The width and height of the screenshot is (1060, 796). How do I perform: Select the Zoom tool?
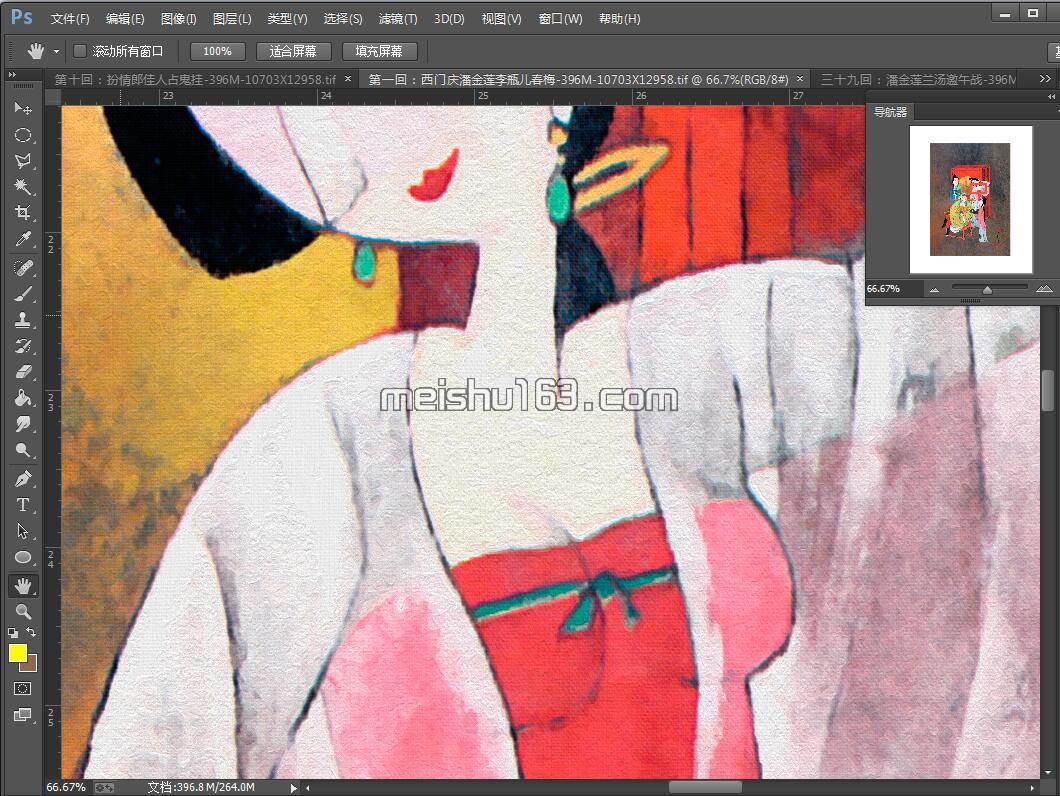point(22,611)
